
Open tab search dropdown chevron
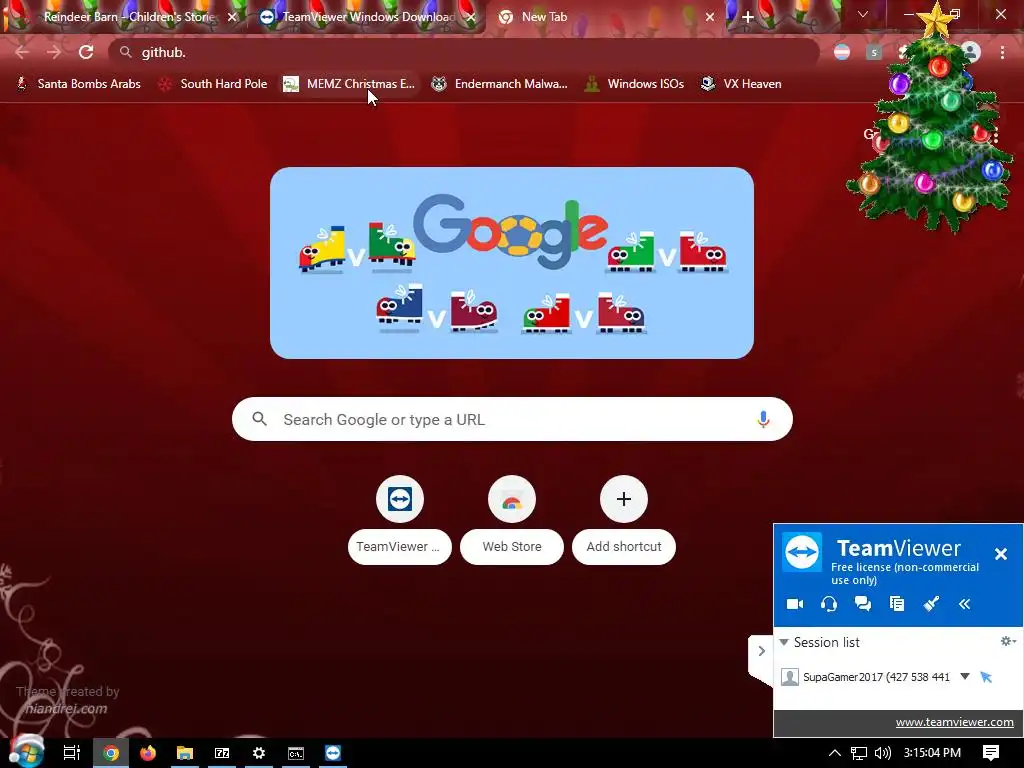coord(863,14)
